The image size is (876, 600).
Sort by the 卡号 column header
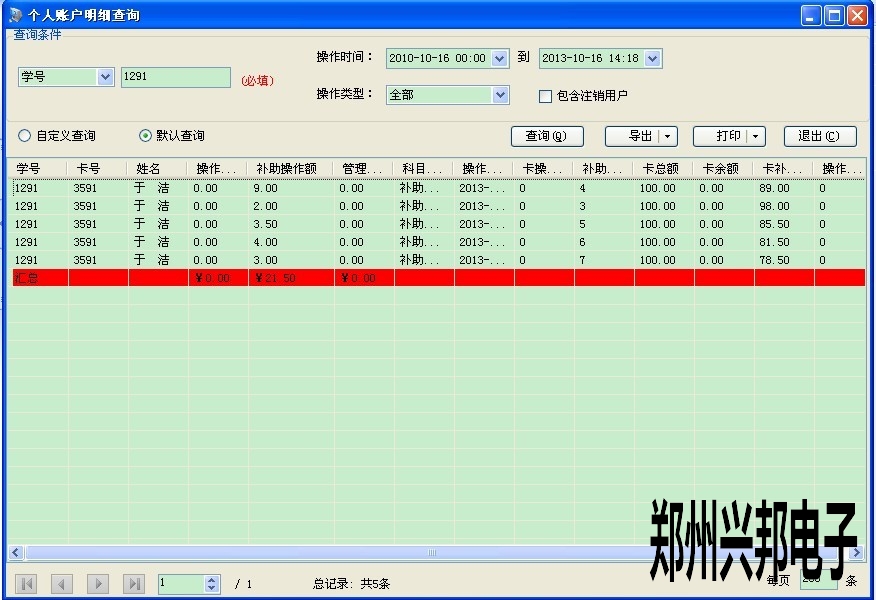tap(97, 169)
